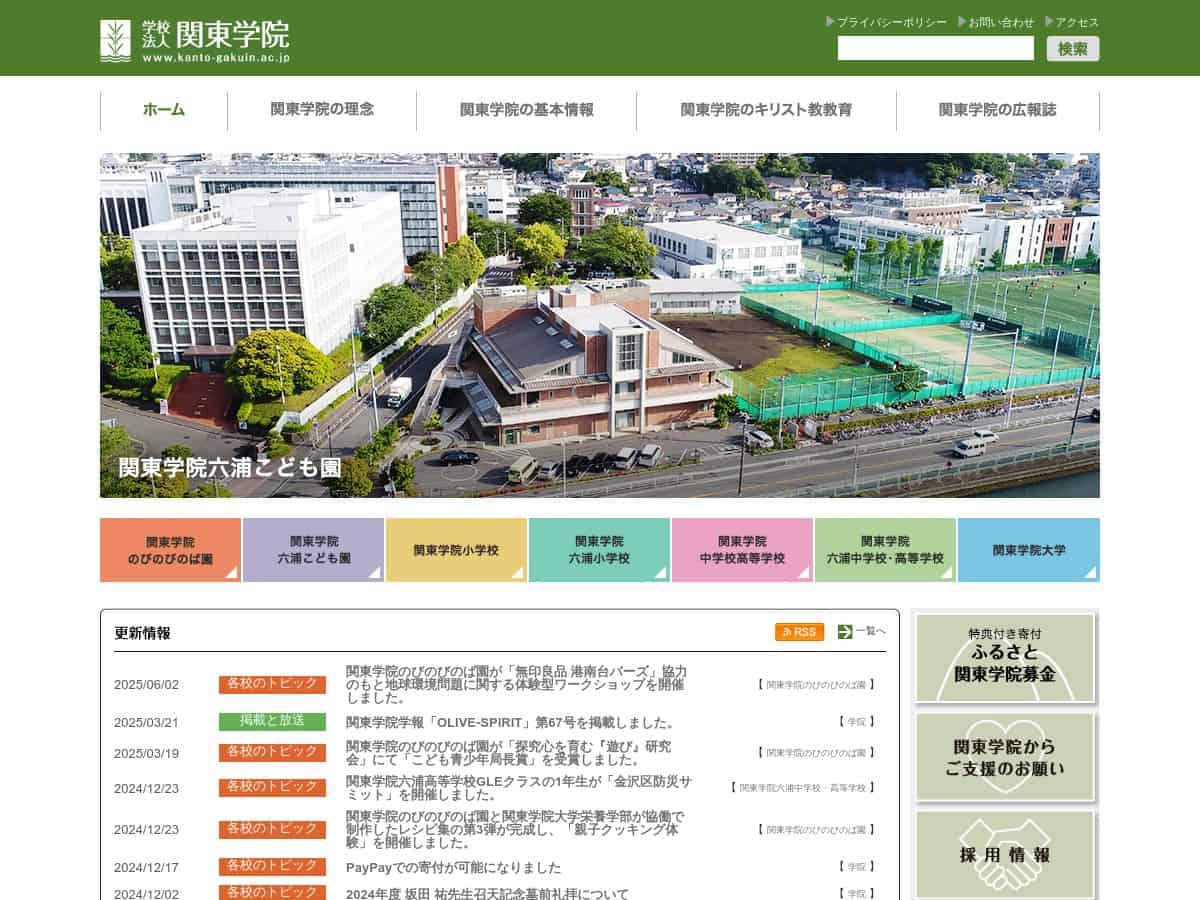Open 関東学院のキリスト教教育 menu item
This screenshot has height=900, width=1200.
766,110
